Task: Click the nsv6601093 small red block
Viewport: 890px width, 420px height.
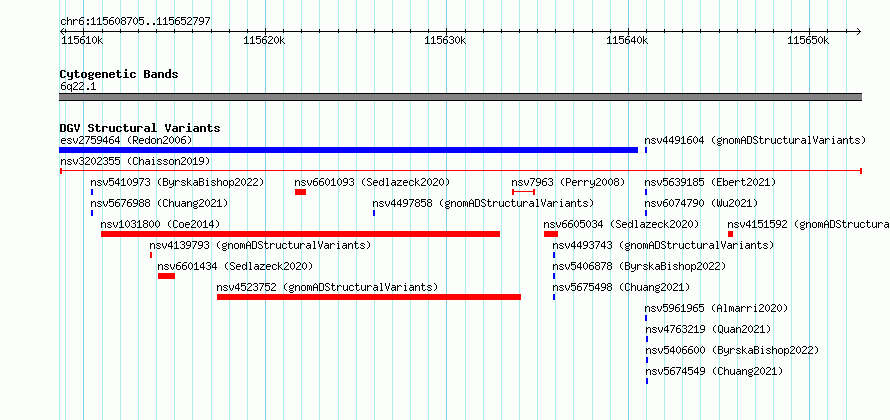Action: tap(300, 192)
